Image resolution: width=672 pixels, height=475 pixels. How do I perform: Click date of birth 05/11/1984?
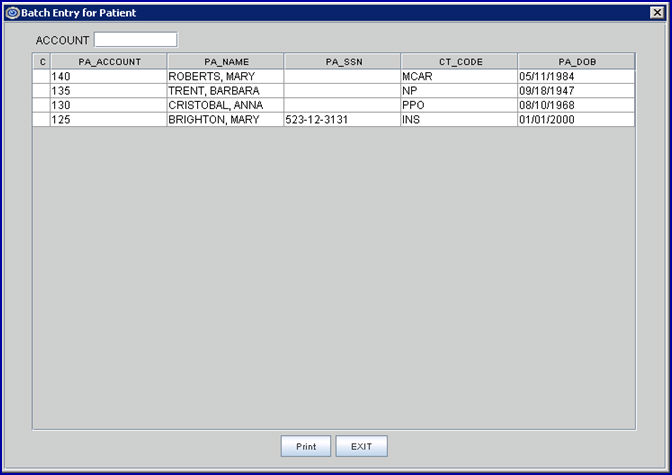point(576,76)
